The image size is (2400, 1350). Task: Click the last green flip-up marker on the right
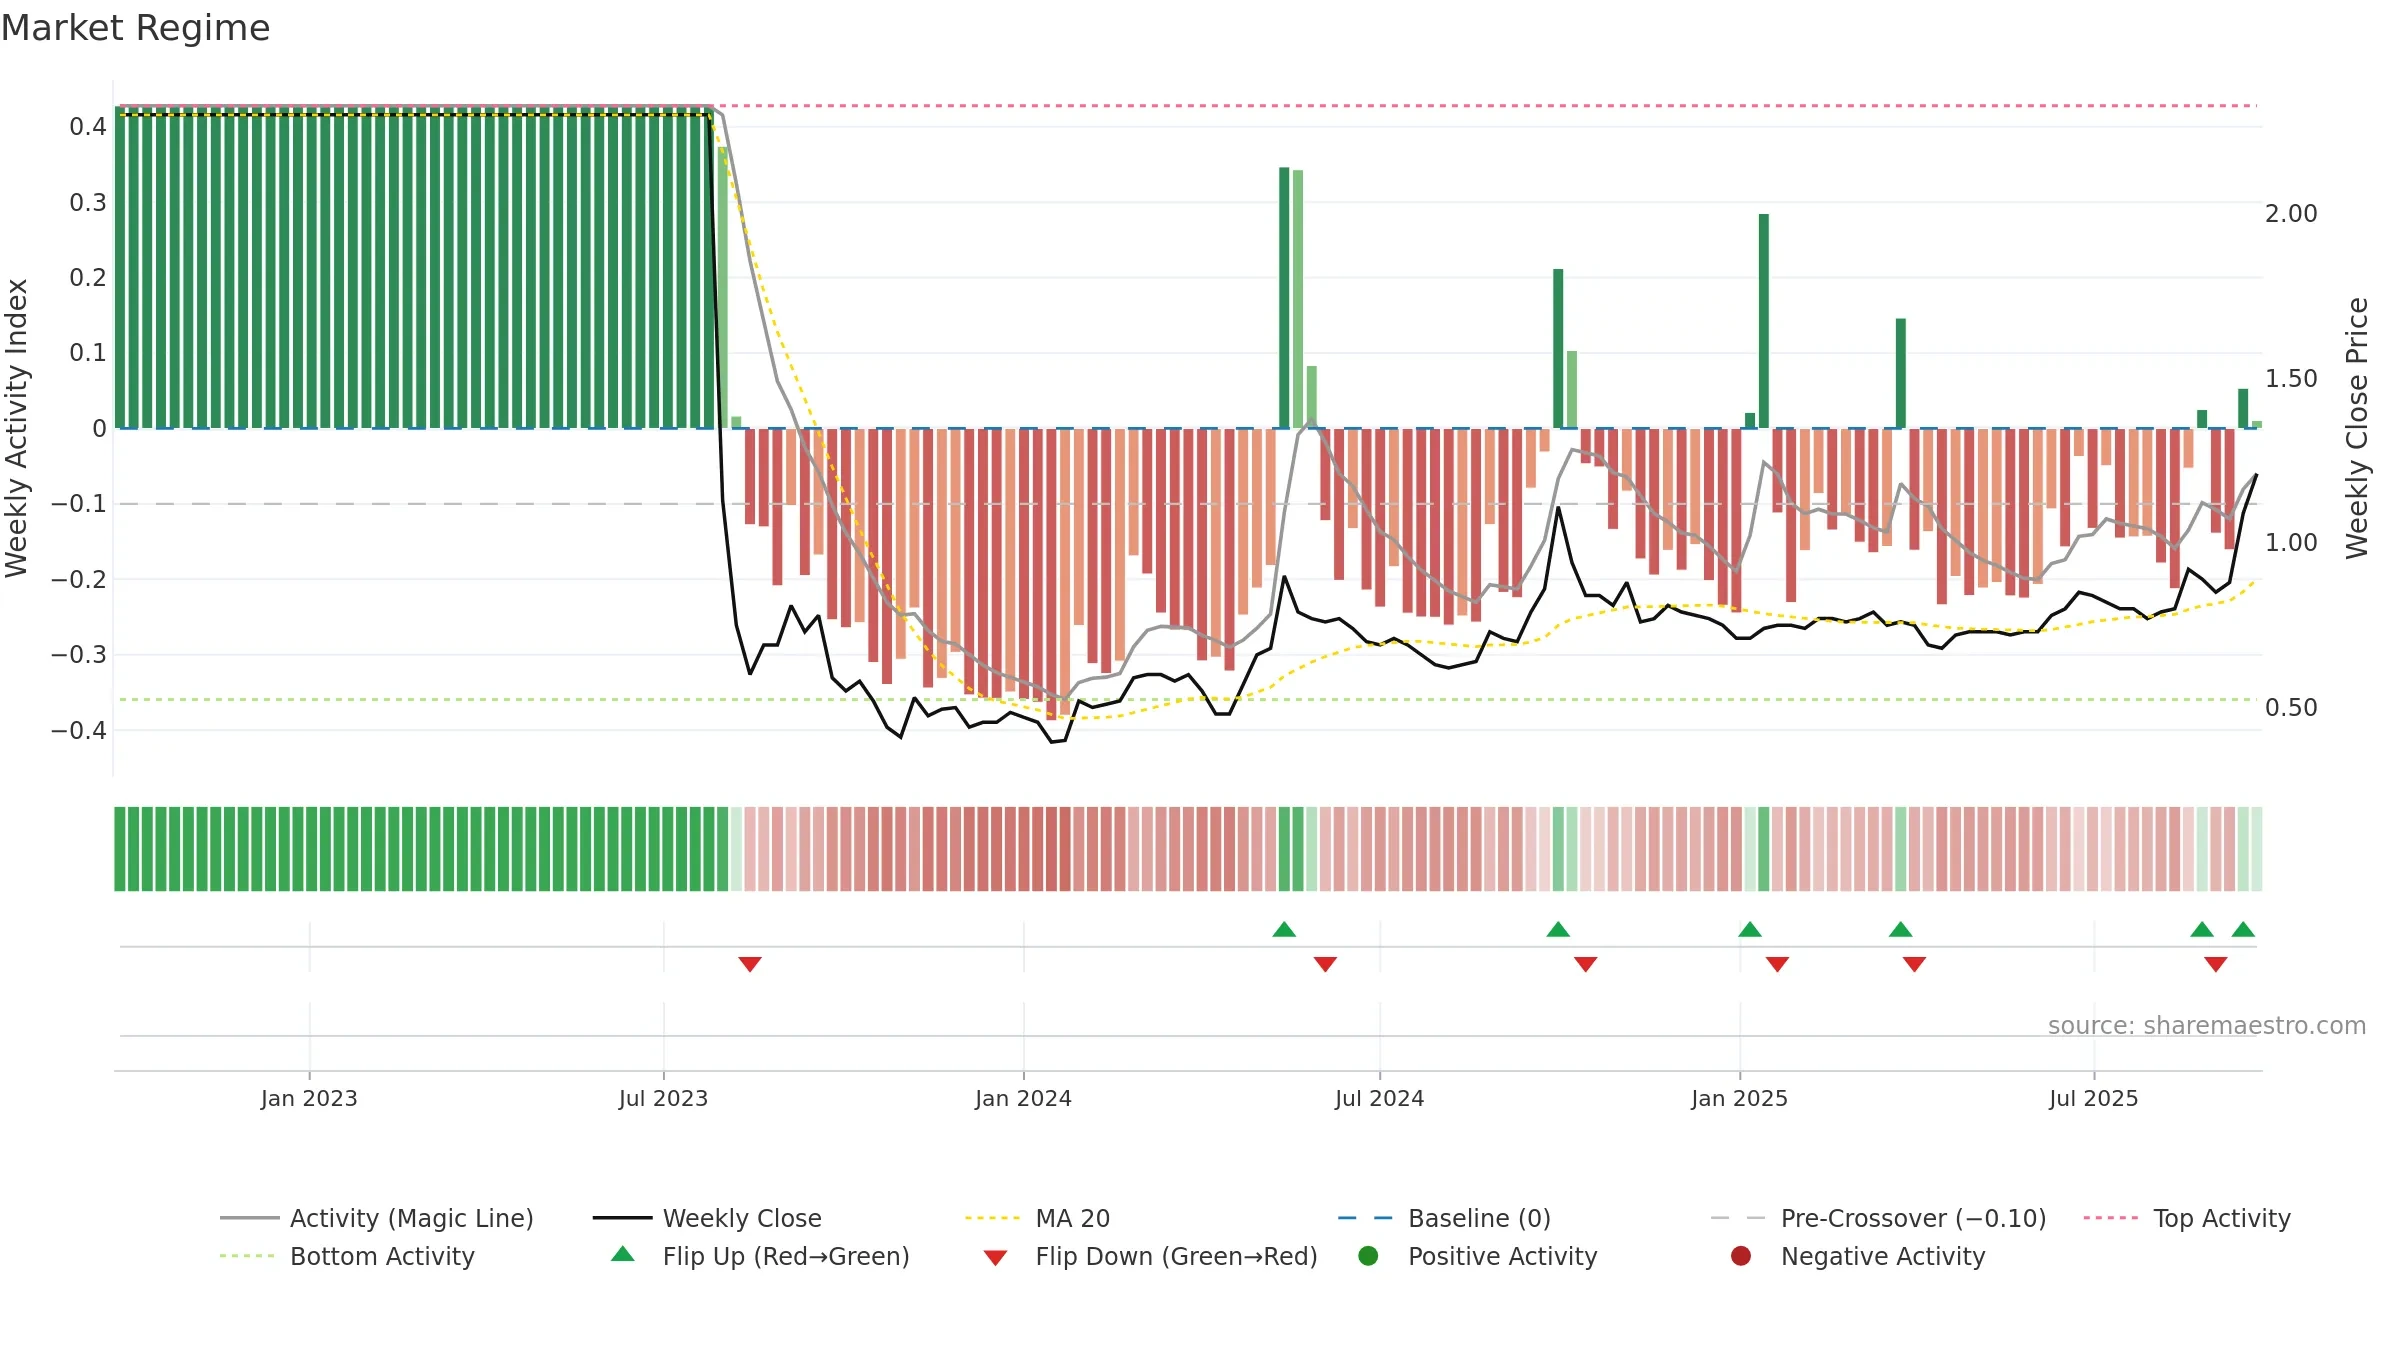tap(2243, 929)
